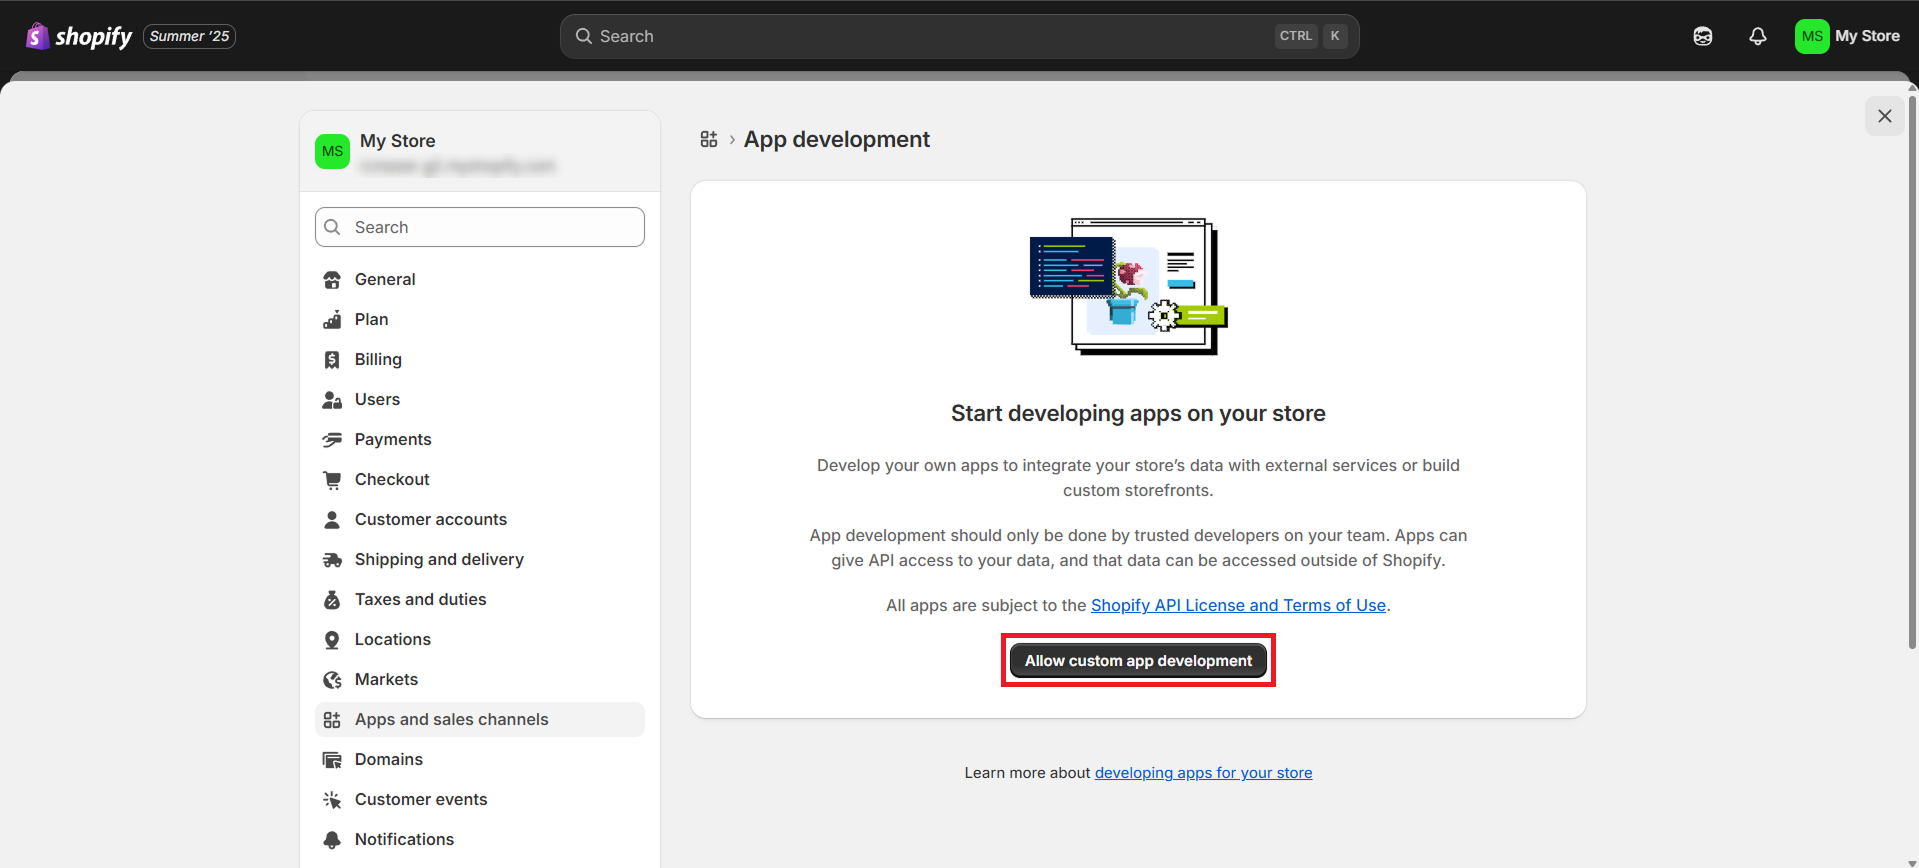Open the Domains settings text label
The image size is (1919, 868).
coord(389,759)
